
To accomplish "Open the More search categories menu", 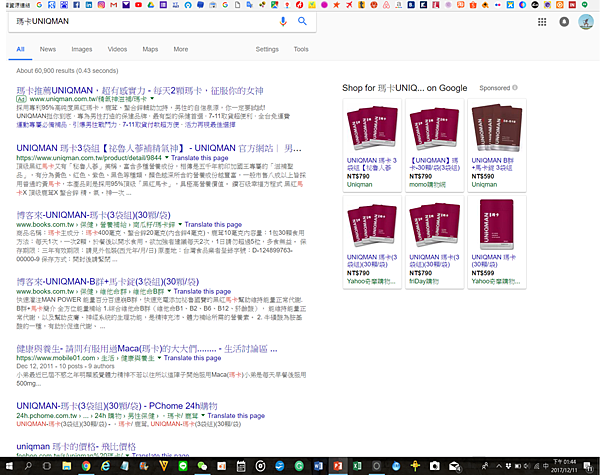I will point(181,49).
